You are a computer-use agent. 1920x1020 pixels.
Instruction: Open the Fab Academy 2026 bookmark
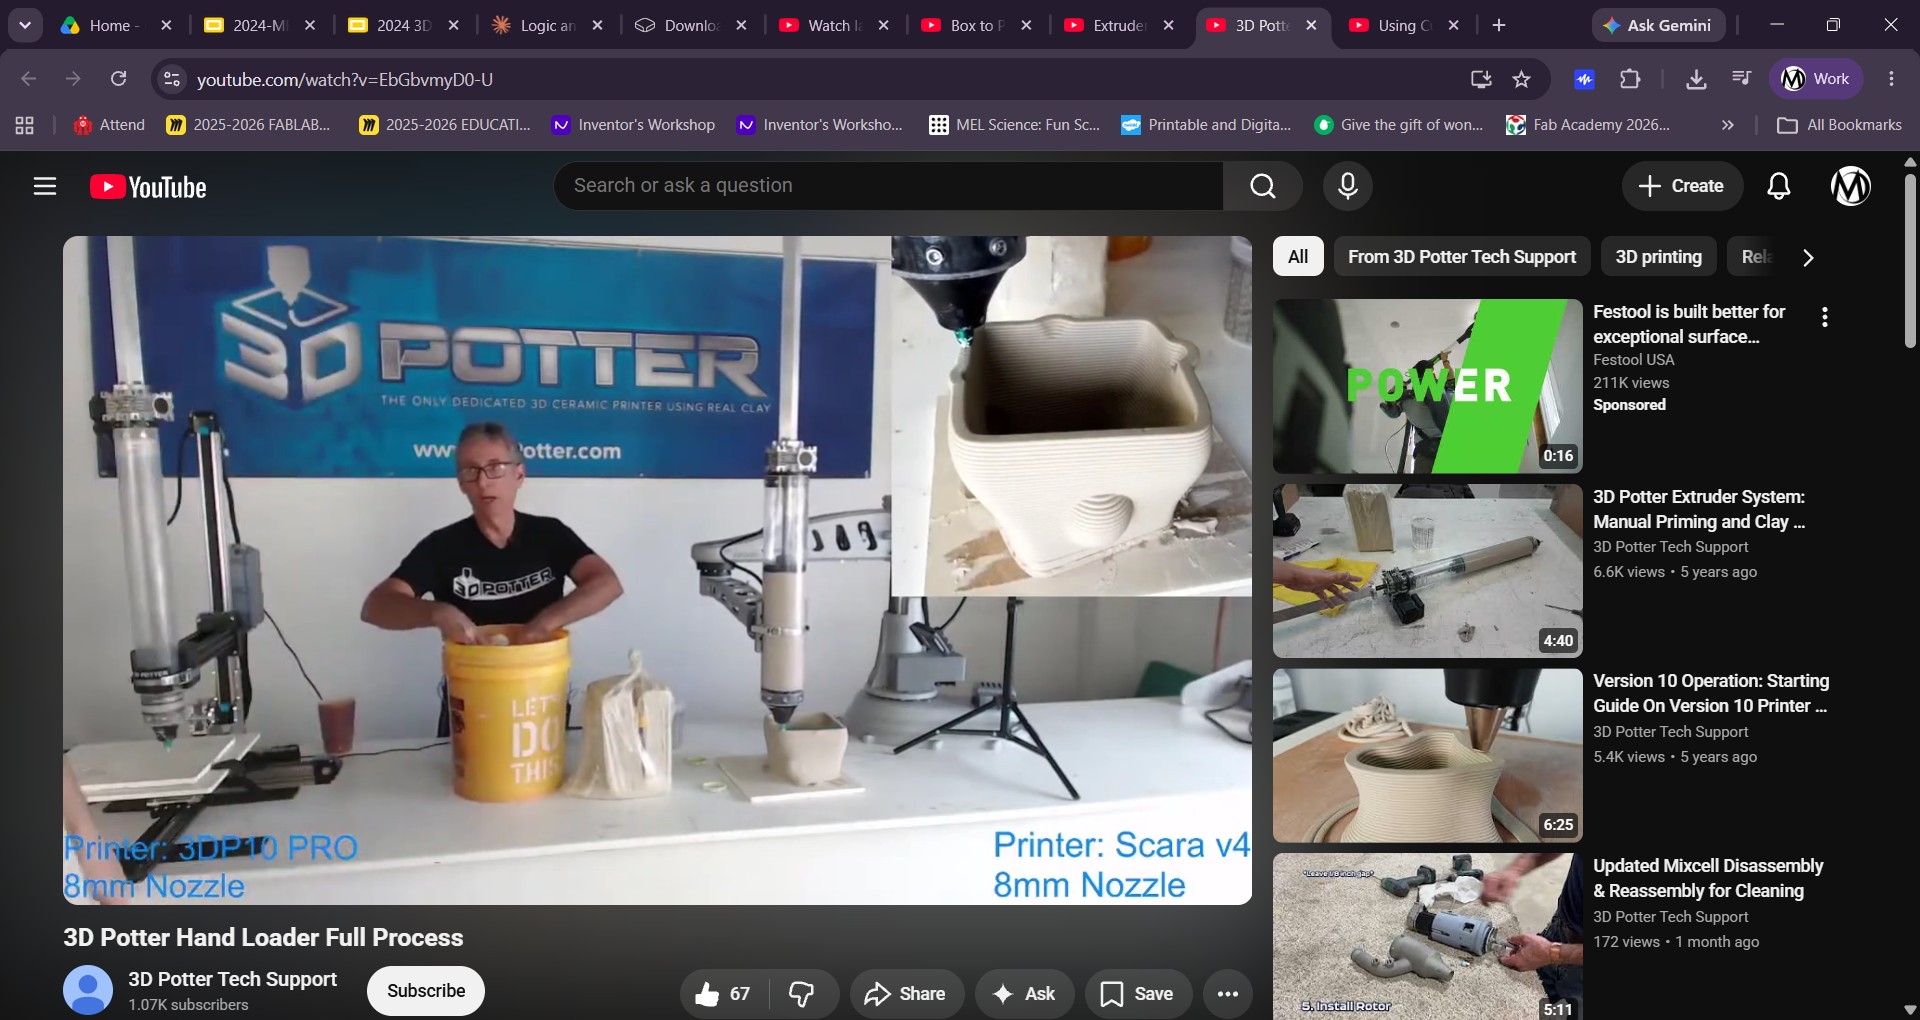[1588, 125]
